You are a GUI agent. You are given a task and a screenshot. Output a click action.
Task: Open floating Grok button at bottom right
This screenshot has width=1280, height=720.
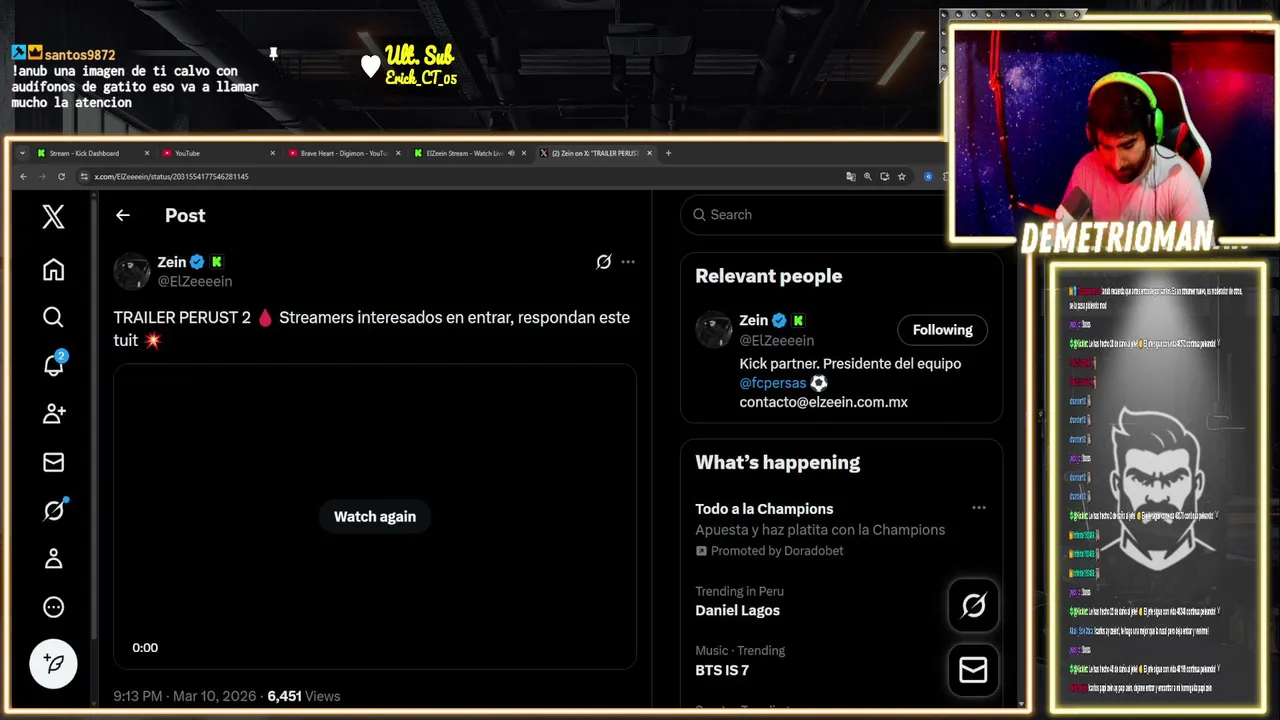pos(973,605)
